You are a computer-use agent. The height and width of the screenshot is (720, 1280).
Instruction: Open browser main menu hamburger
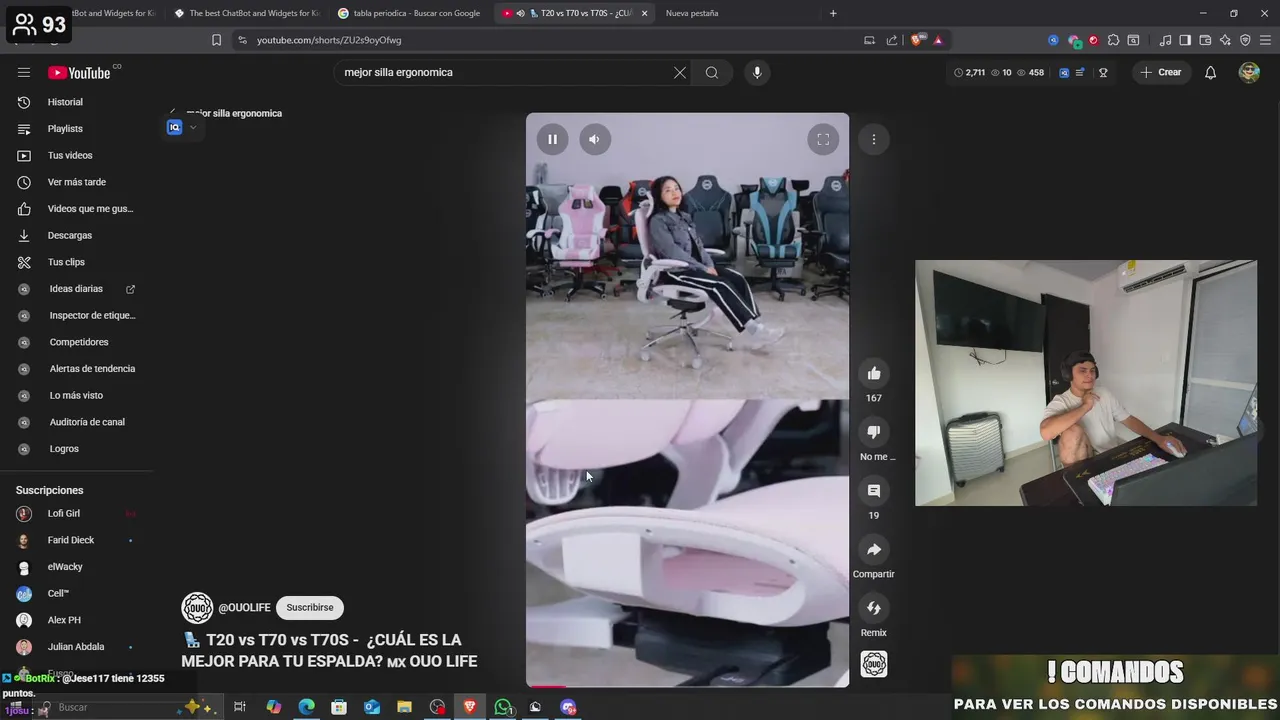tap(1265, 40)
